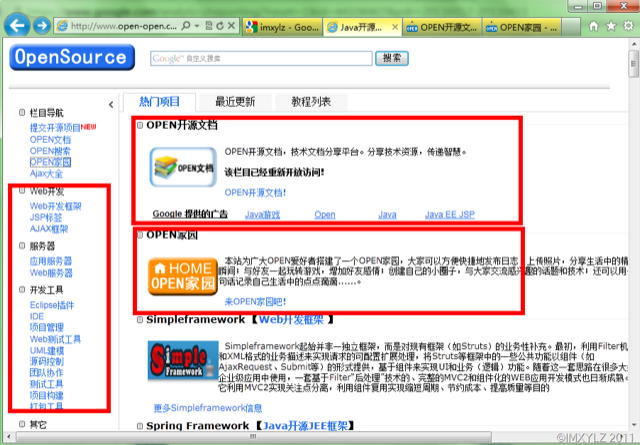Open the Web测试工具 link
Image resolution: width=640 pixels, height=445 pixels.
[55, 339]
